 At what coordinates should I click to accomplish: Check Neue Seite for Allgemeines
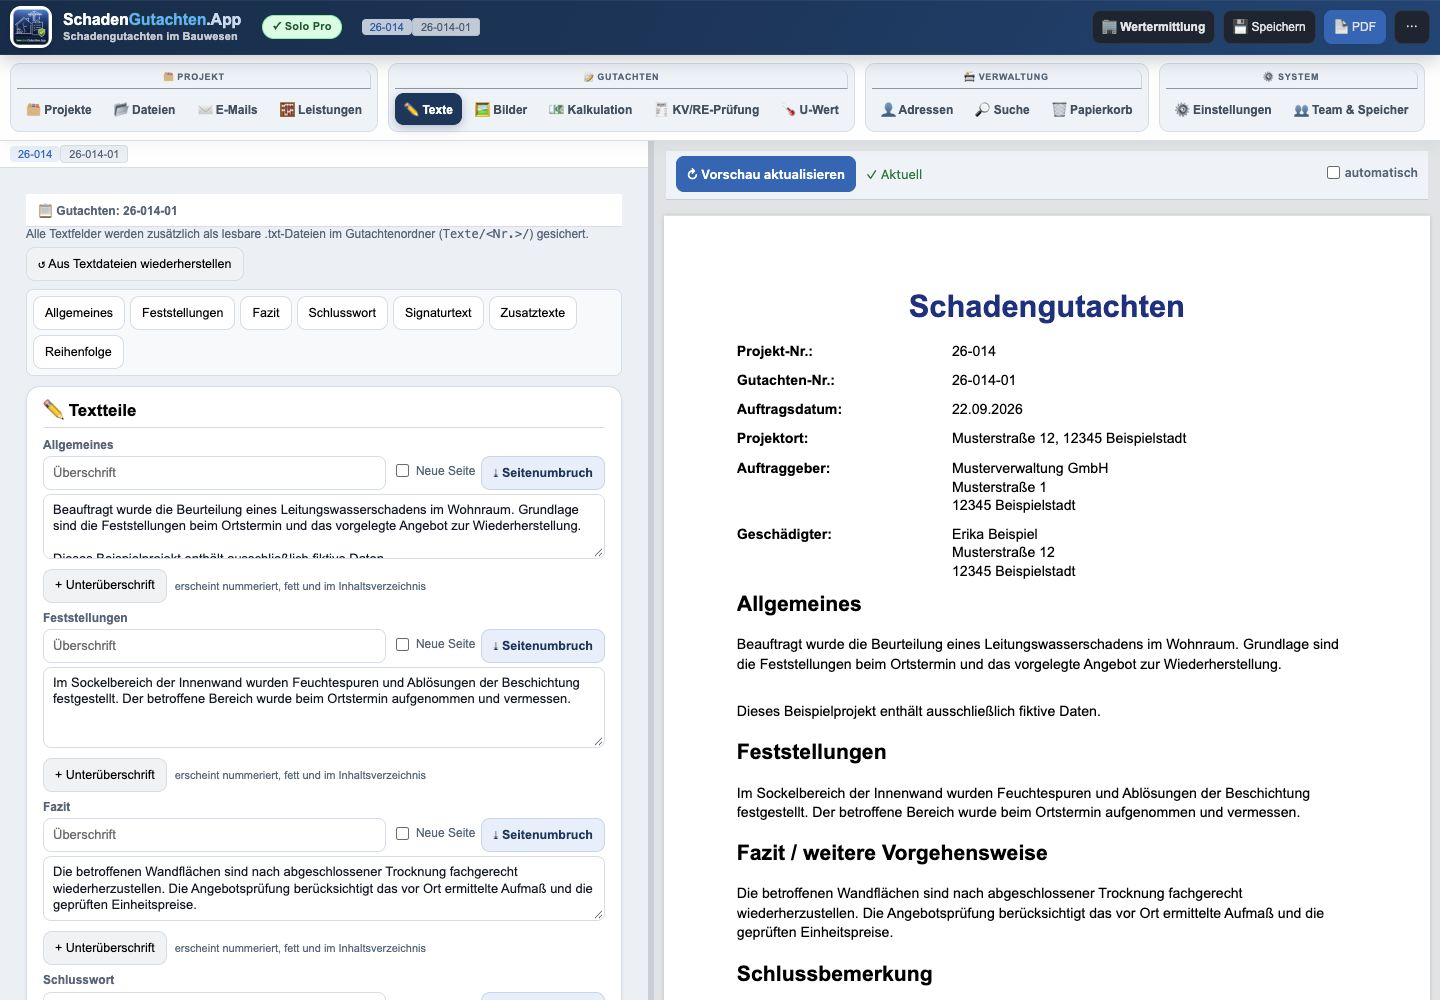[403, 471]
